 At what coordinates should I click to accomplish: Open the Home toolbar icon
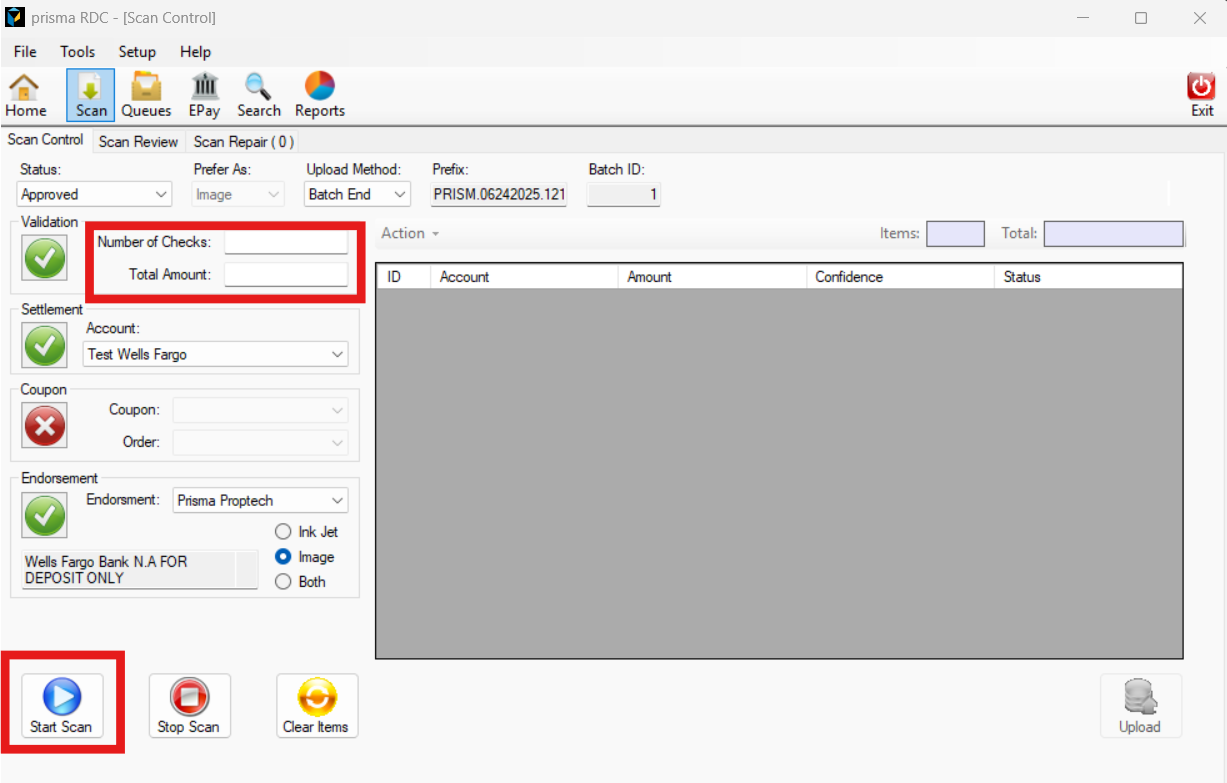25,95
